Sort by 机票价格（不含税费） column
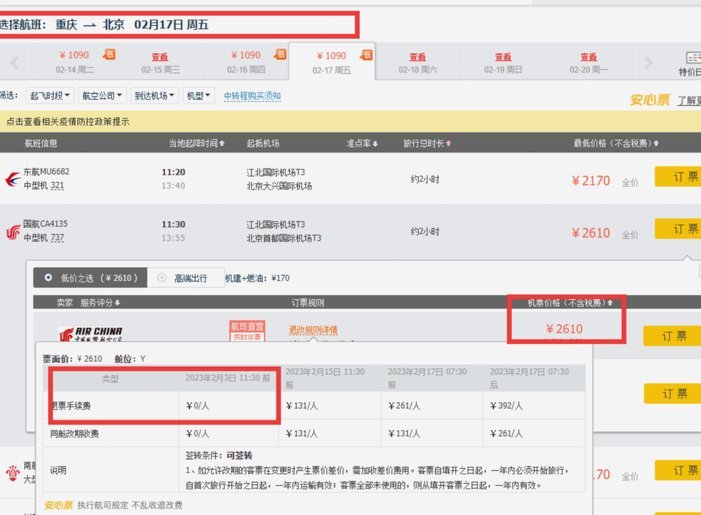This screenshot has width=701, height=515. [x=570, y=303]
